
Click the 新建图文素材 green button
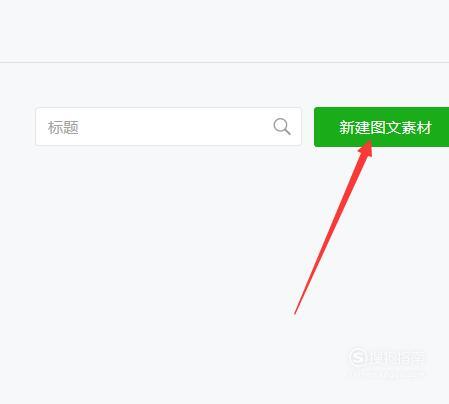pyautogui.click(x=382, y=127)
